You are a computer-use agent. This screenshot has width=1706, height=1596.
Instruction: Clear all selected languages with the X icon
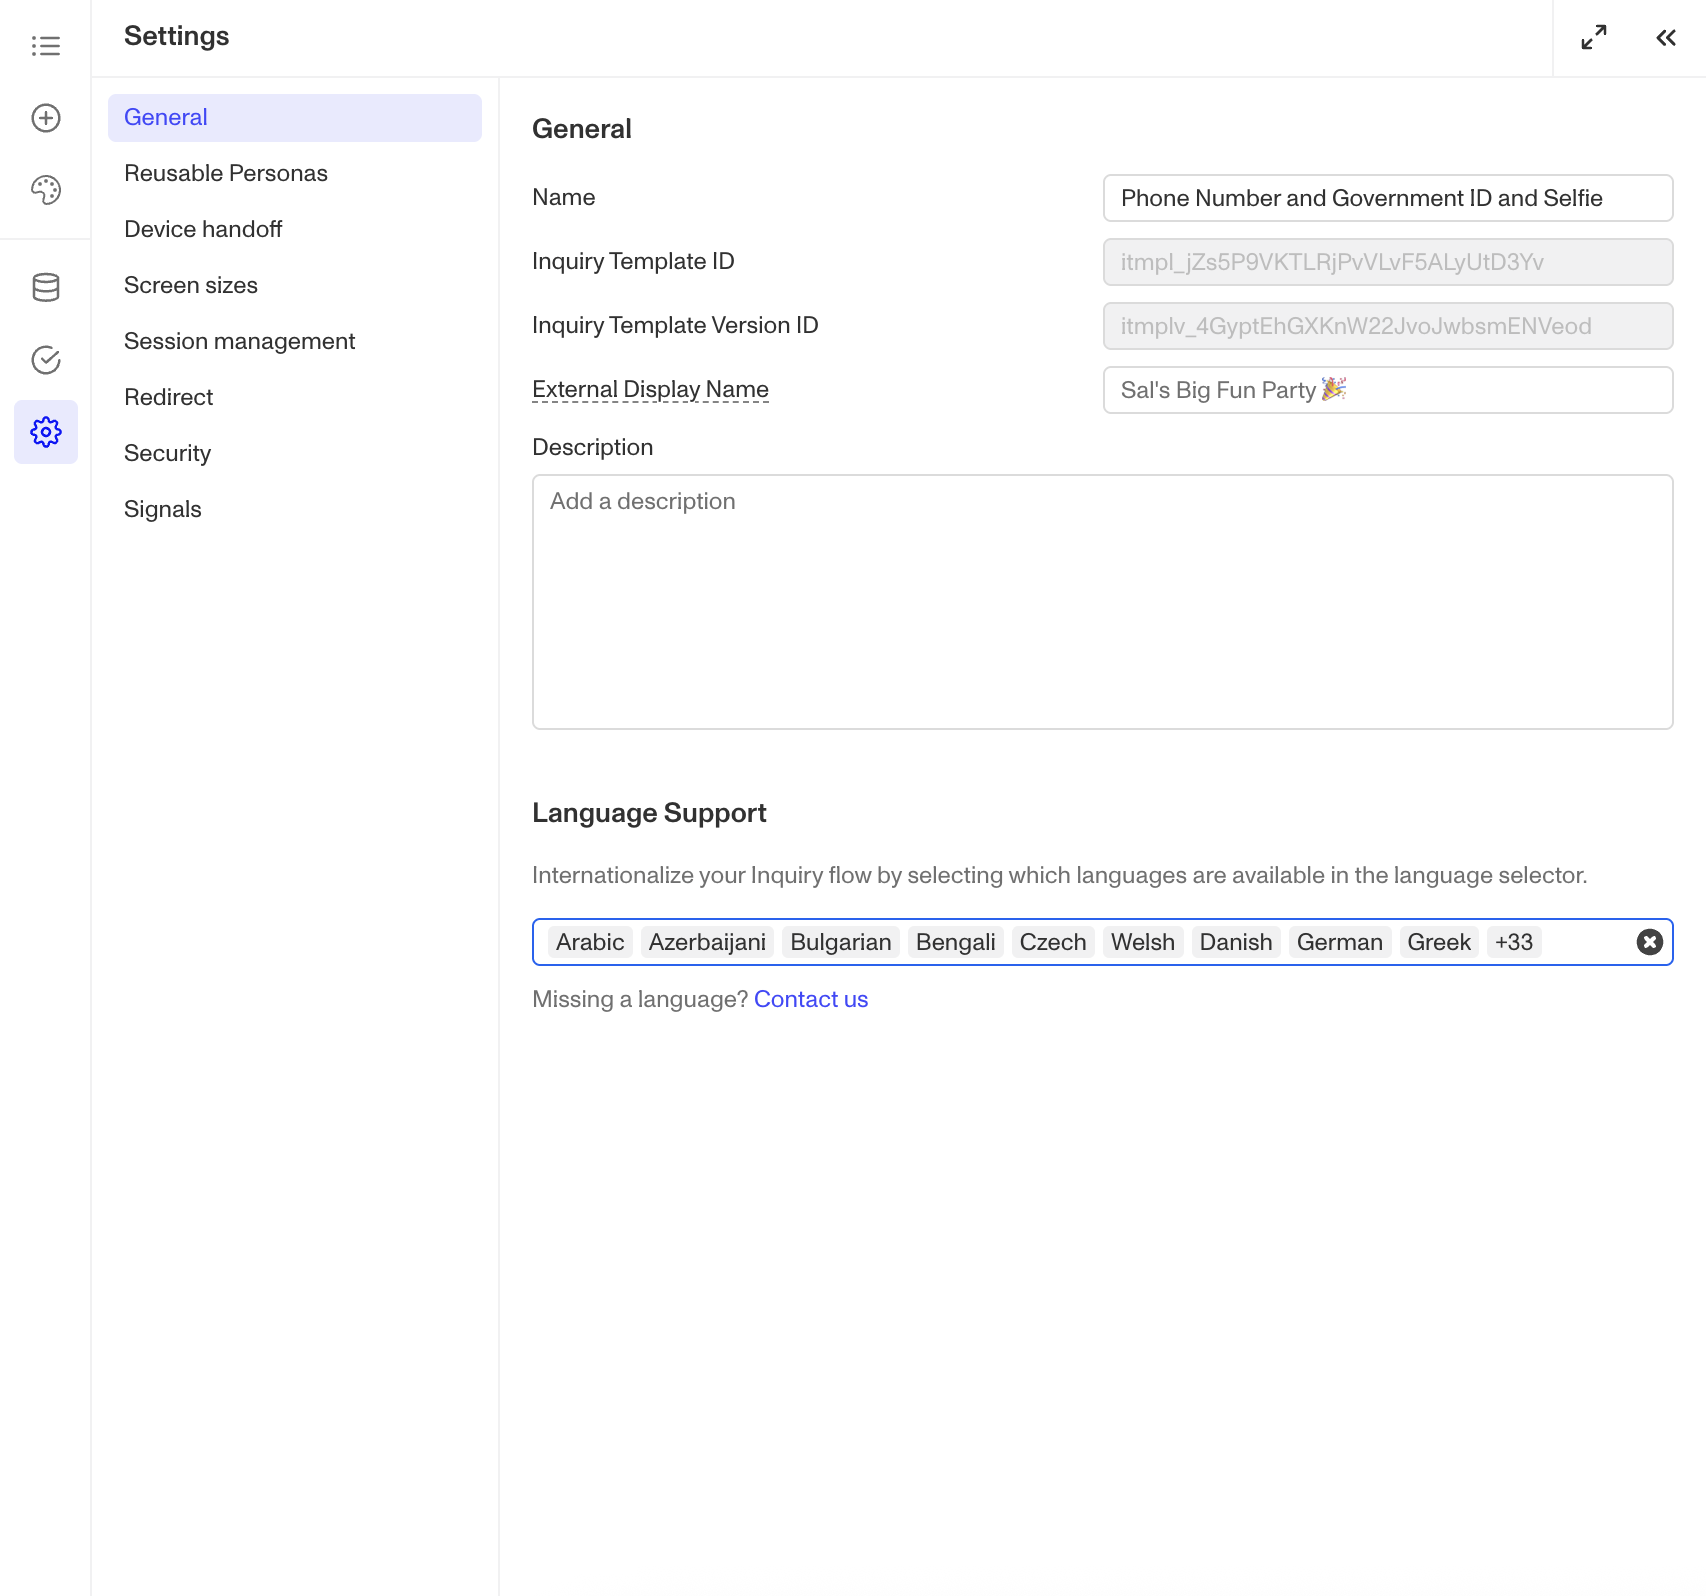1649,941
